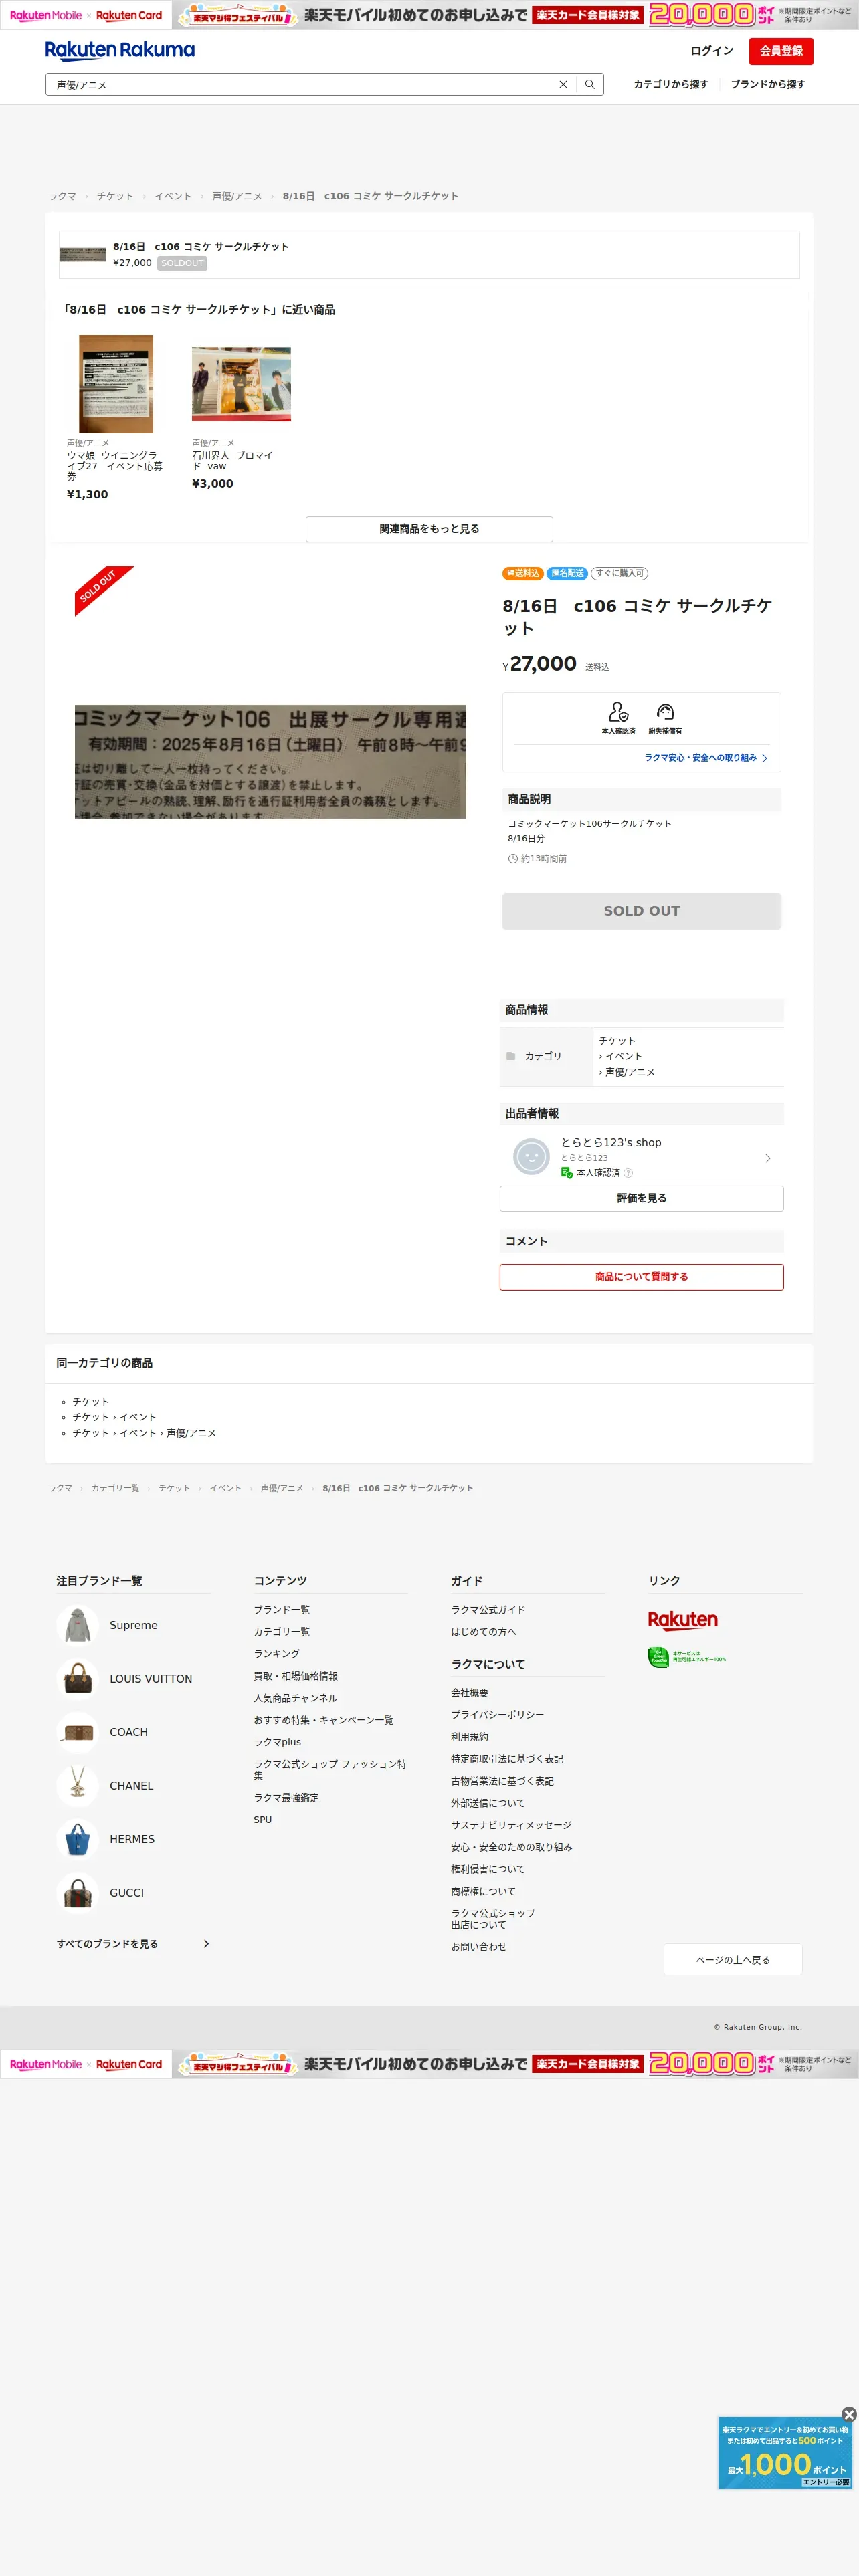Open 権利侵害について footer link

(488, 1869)
